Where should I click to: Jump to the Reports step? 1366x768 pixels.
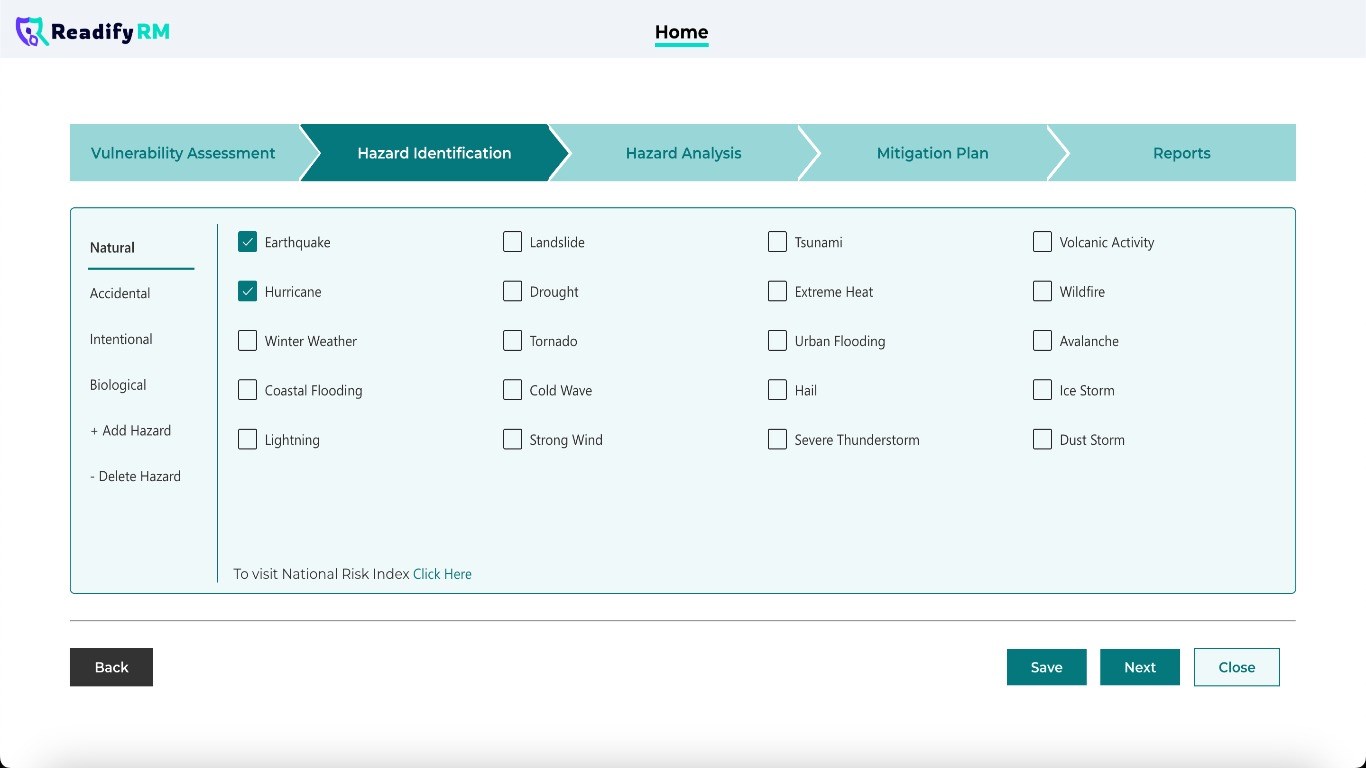1181,153
